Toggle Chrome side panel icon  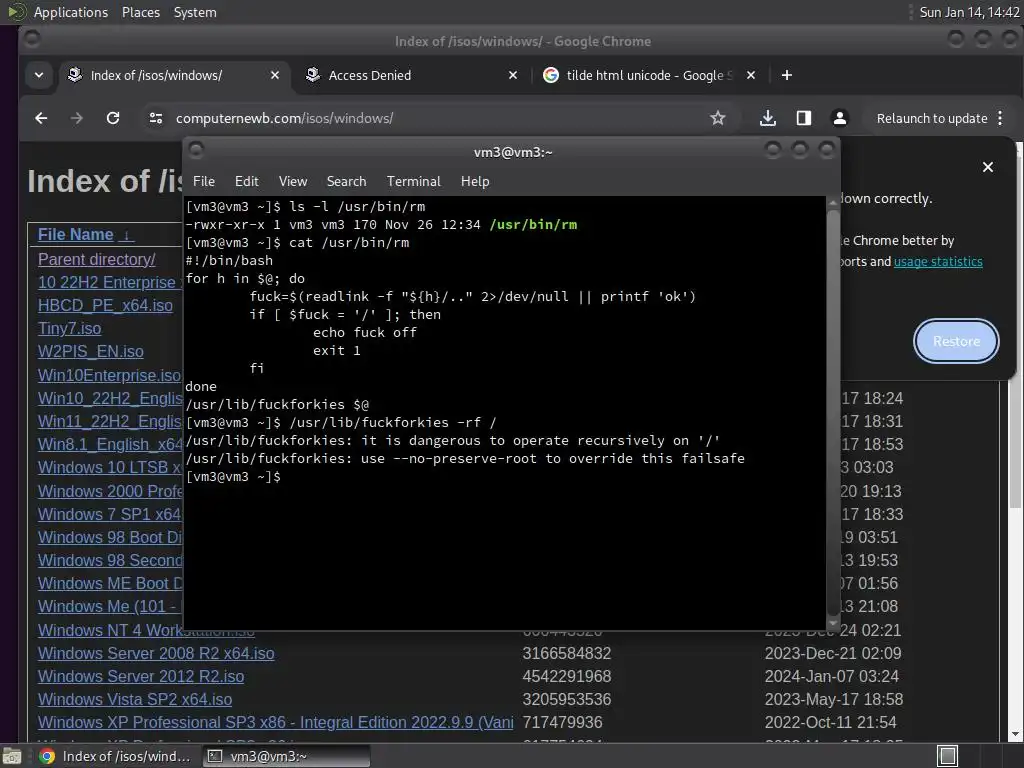click(804, 118)
